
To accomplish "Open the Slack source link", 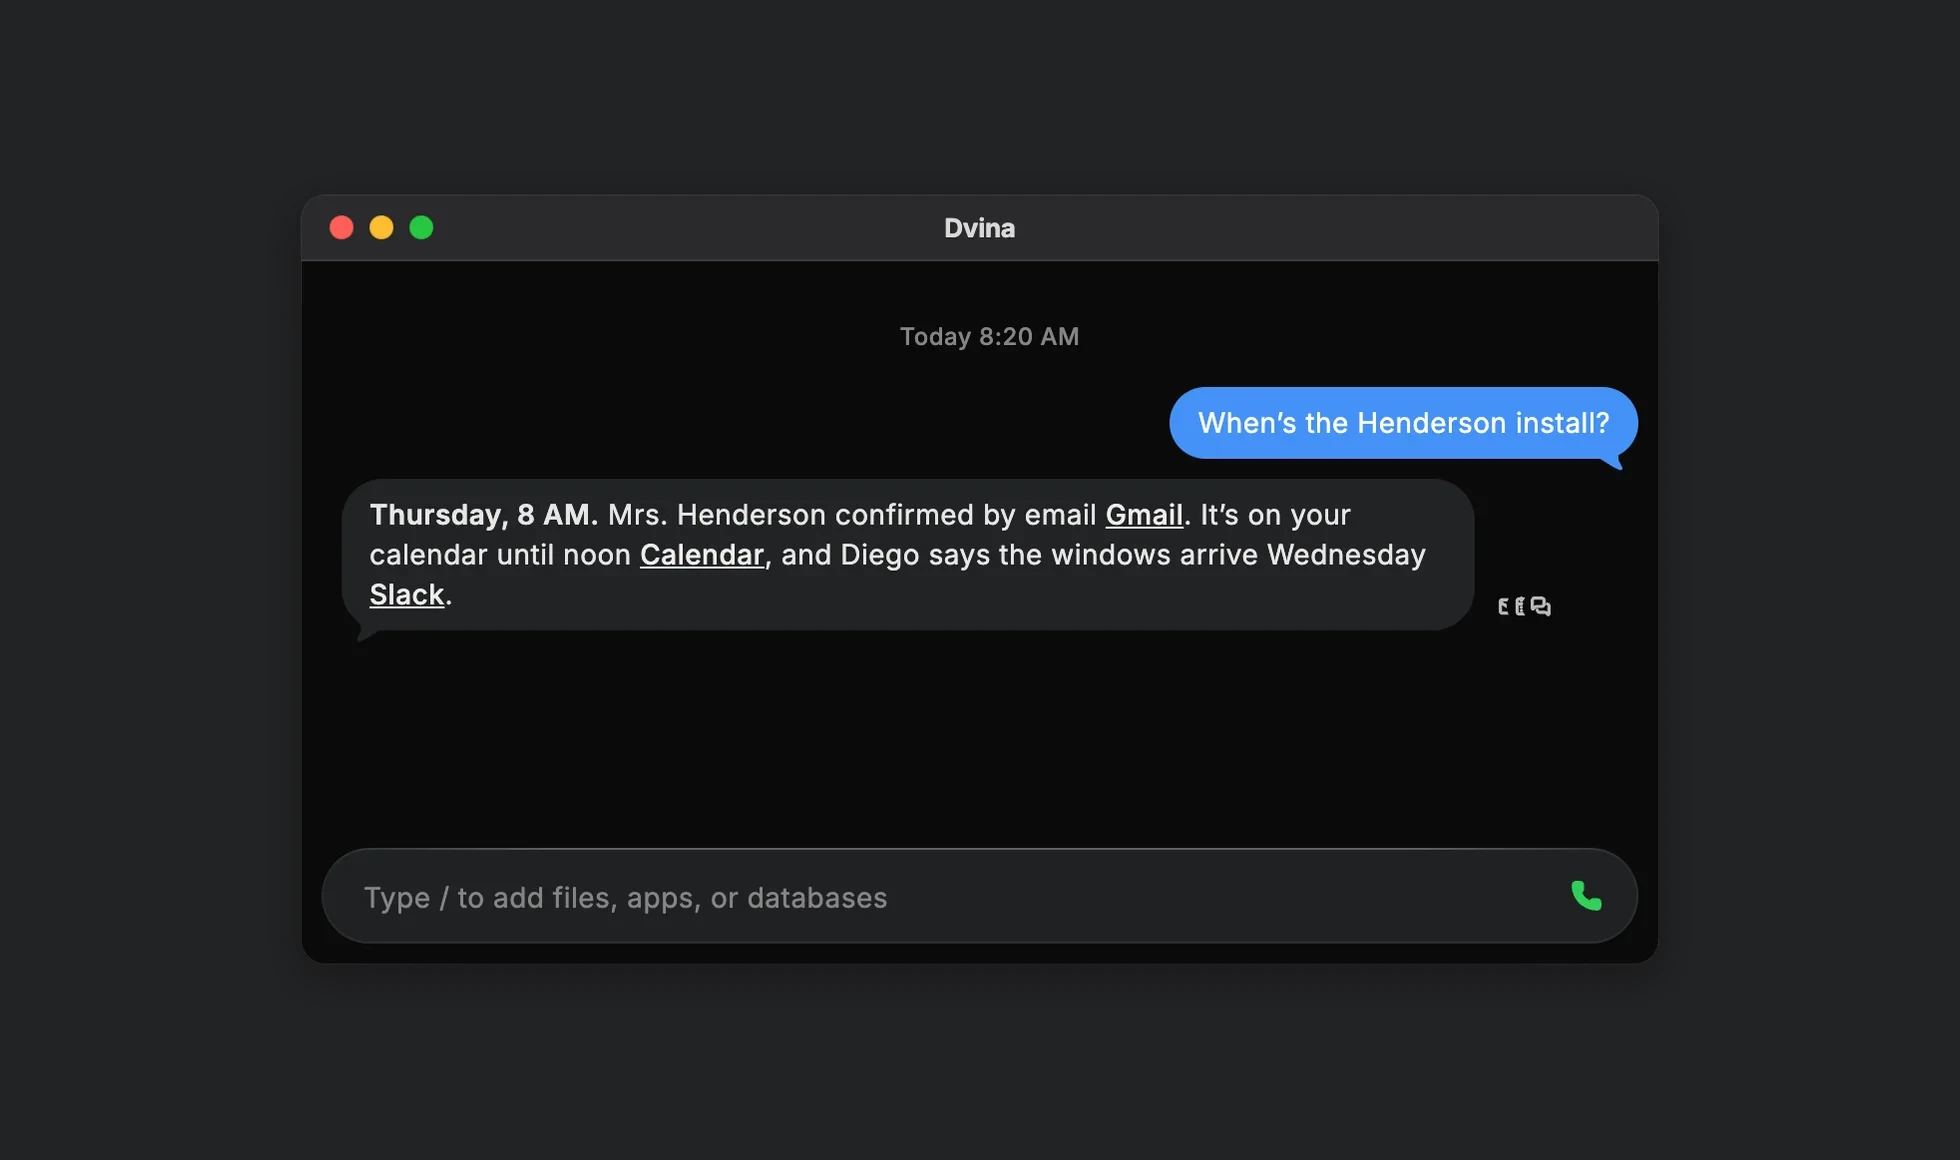I will tap(407, 595).
